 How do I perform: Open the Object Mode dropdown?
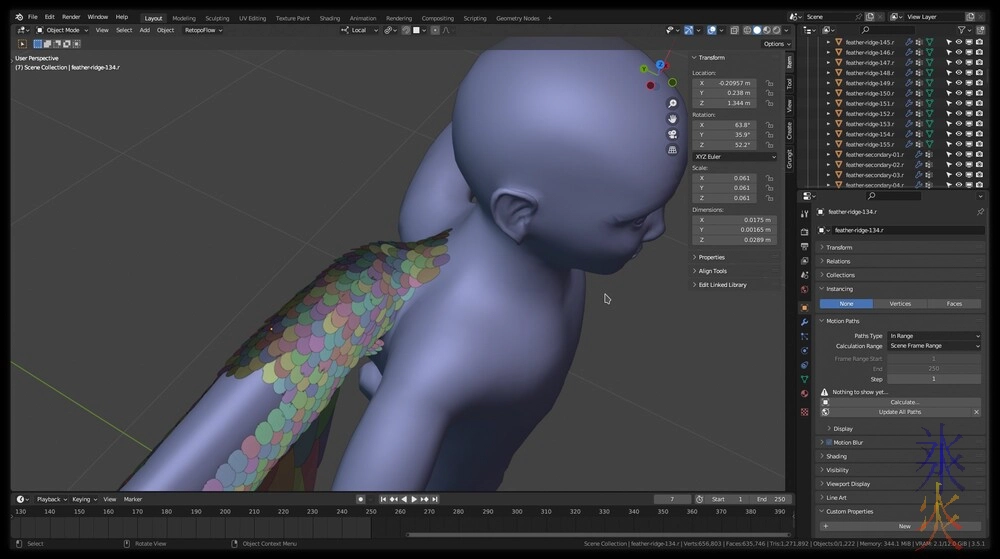point(62,30)
